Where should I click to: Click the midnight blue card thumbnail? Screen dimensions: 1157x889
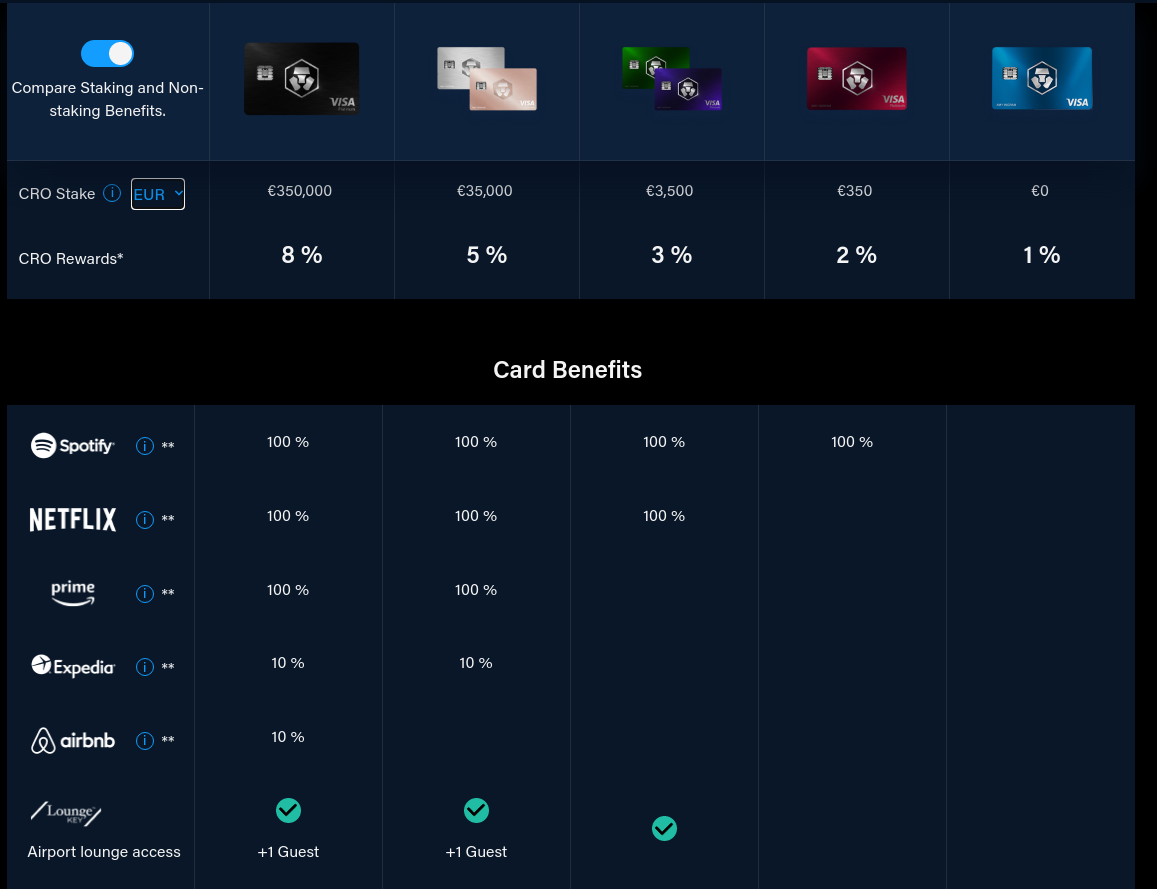click(1042, 78)
